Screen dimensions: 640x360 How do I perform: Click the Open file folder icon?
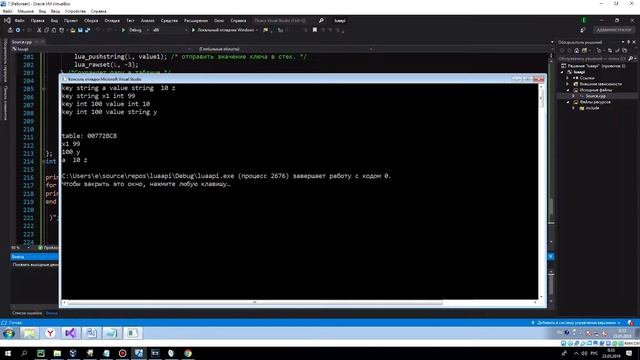point(73,30)
